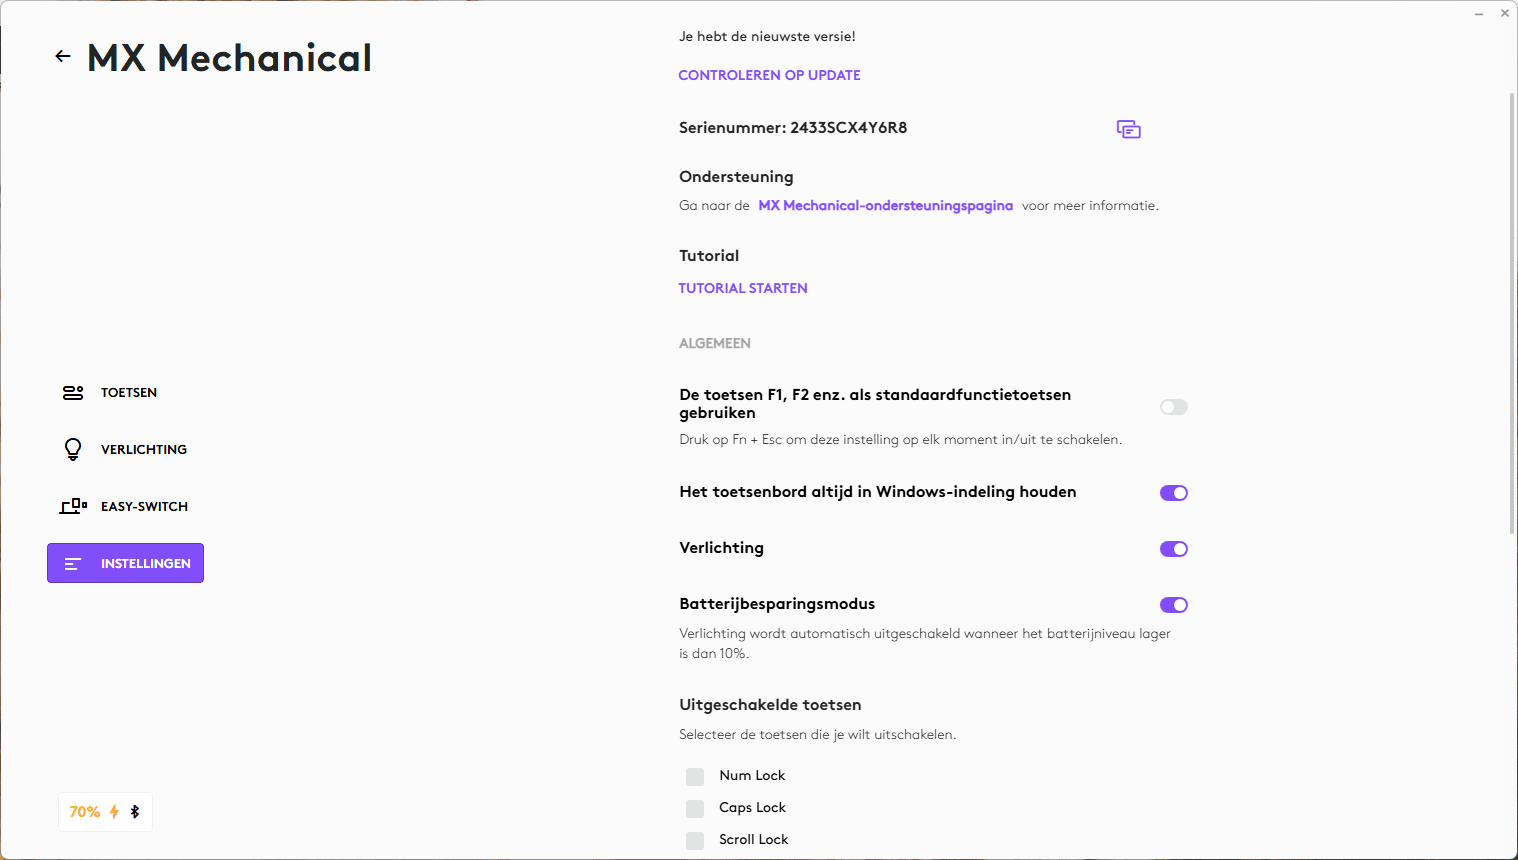Switch to the Toetsen tab
Viewport: 1518px width, 860px height.
pos(129,393)
